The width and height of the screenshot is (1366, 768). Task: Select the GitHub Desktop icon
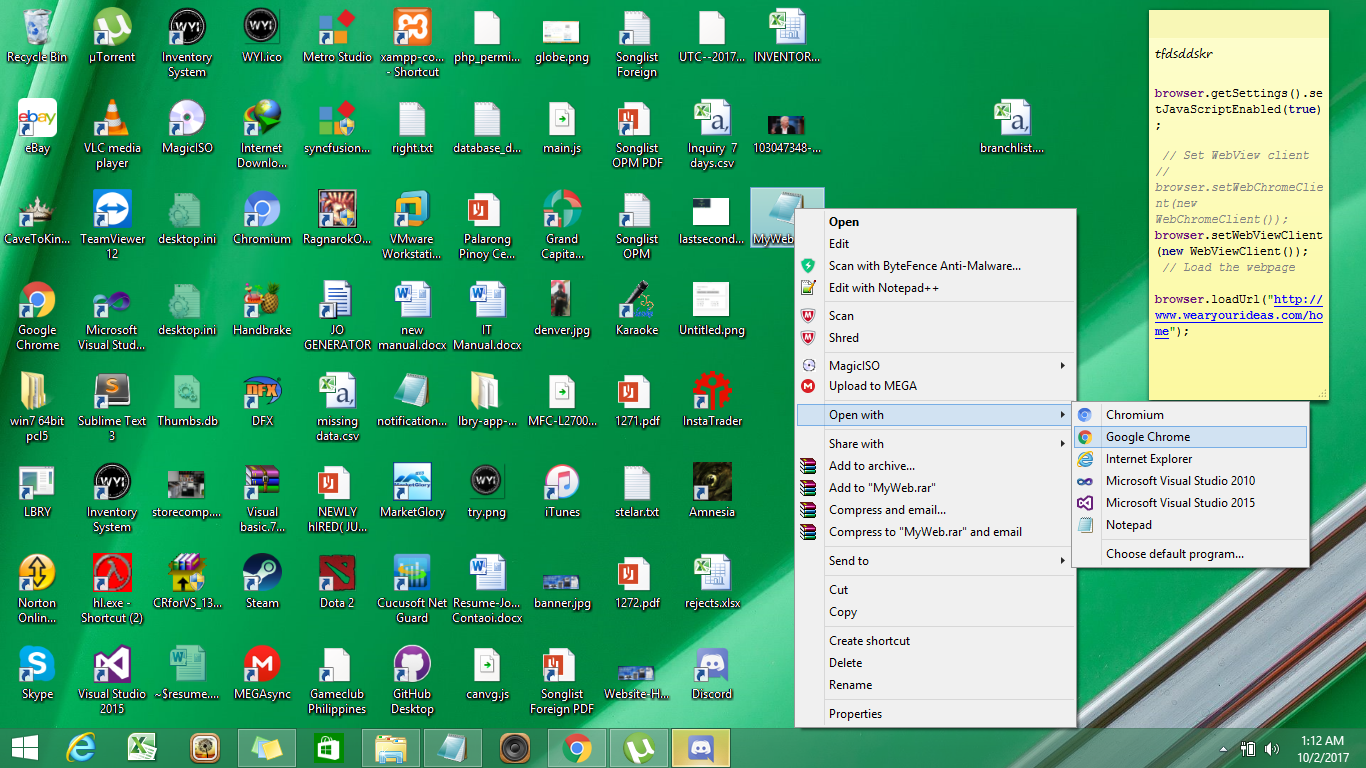pos(412,680)
